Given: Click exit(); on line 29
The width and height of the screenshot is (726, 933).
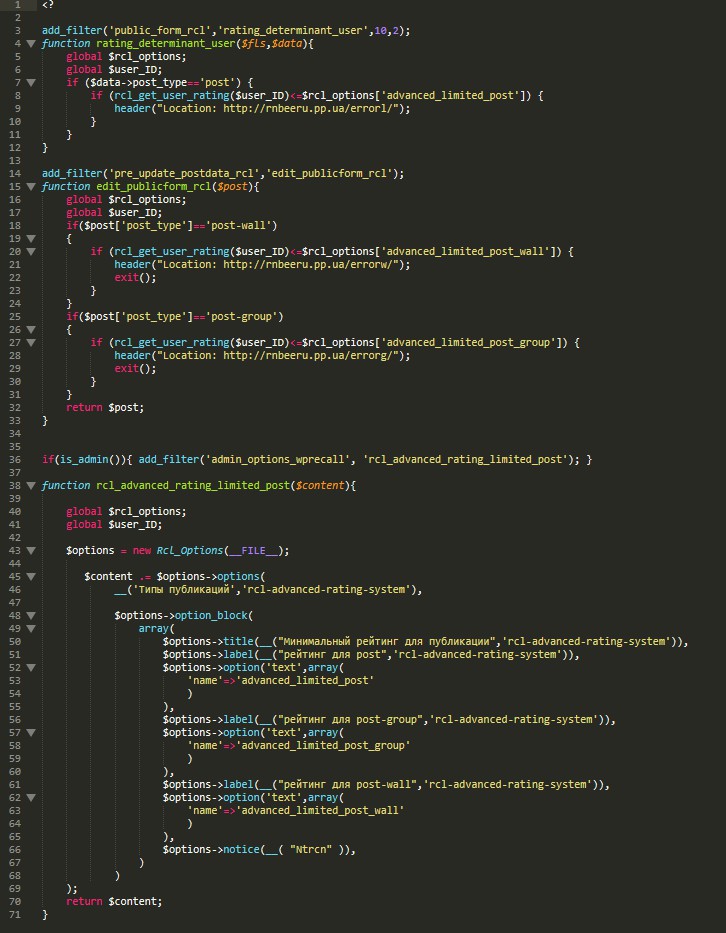Looking at the screenshot, I should (x=135, y=369).
